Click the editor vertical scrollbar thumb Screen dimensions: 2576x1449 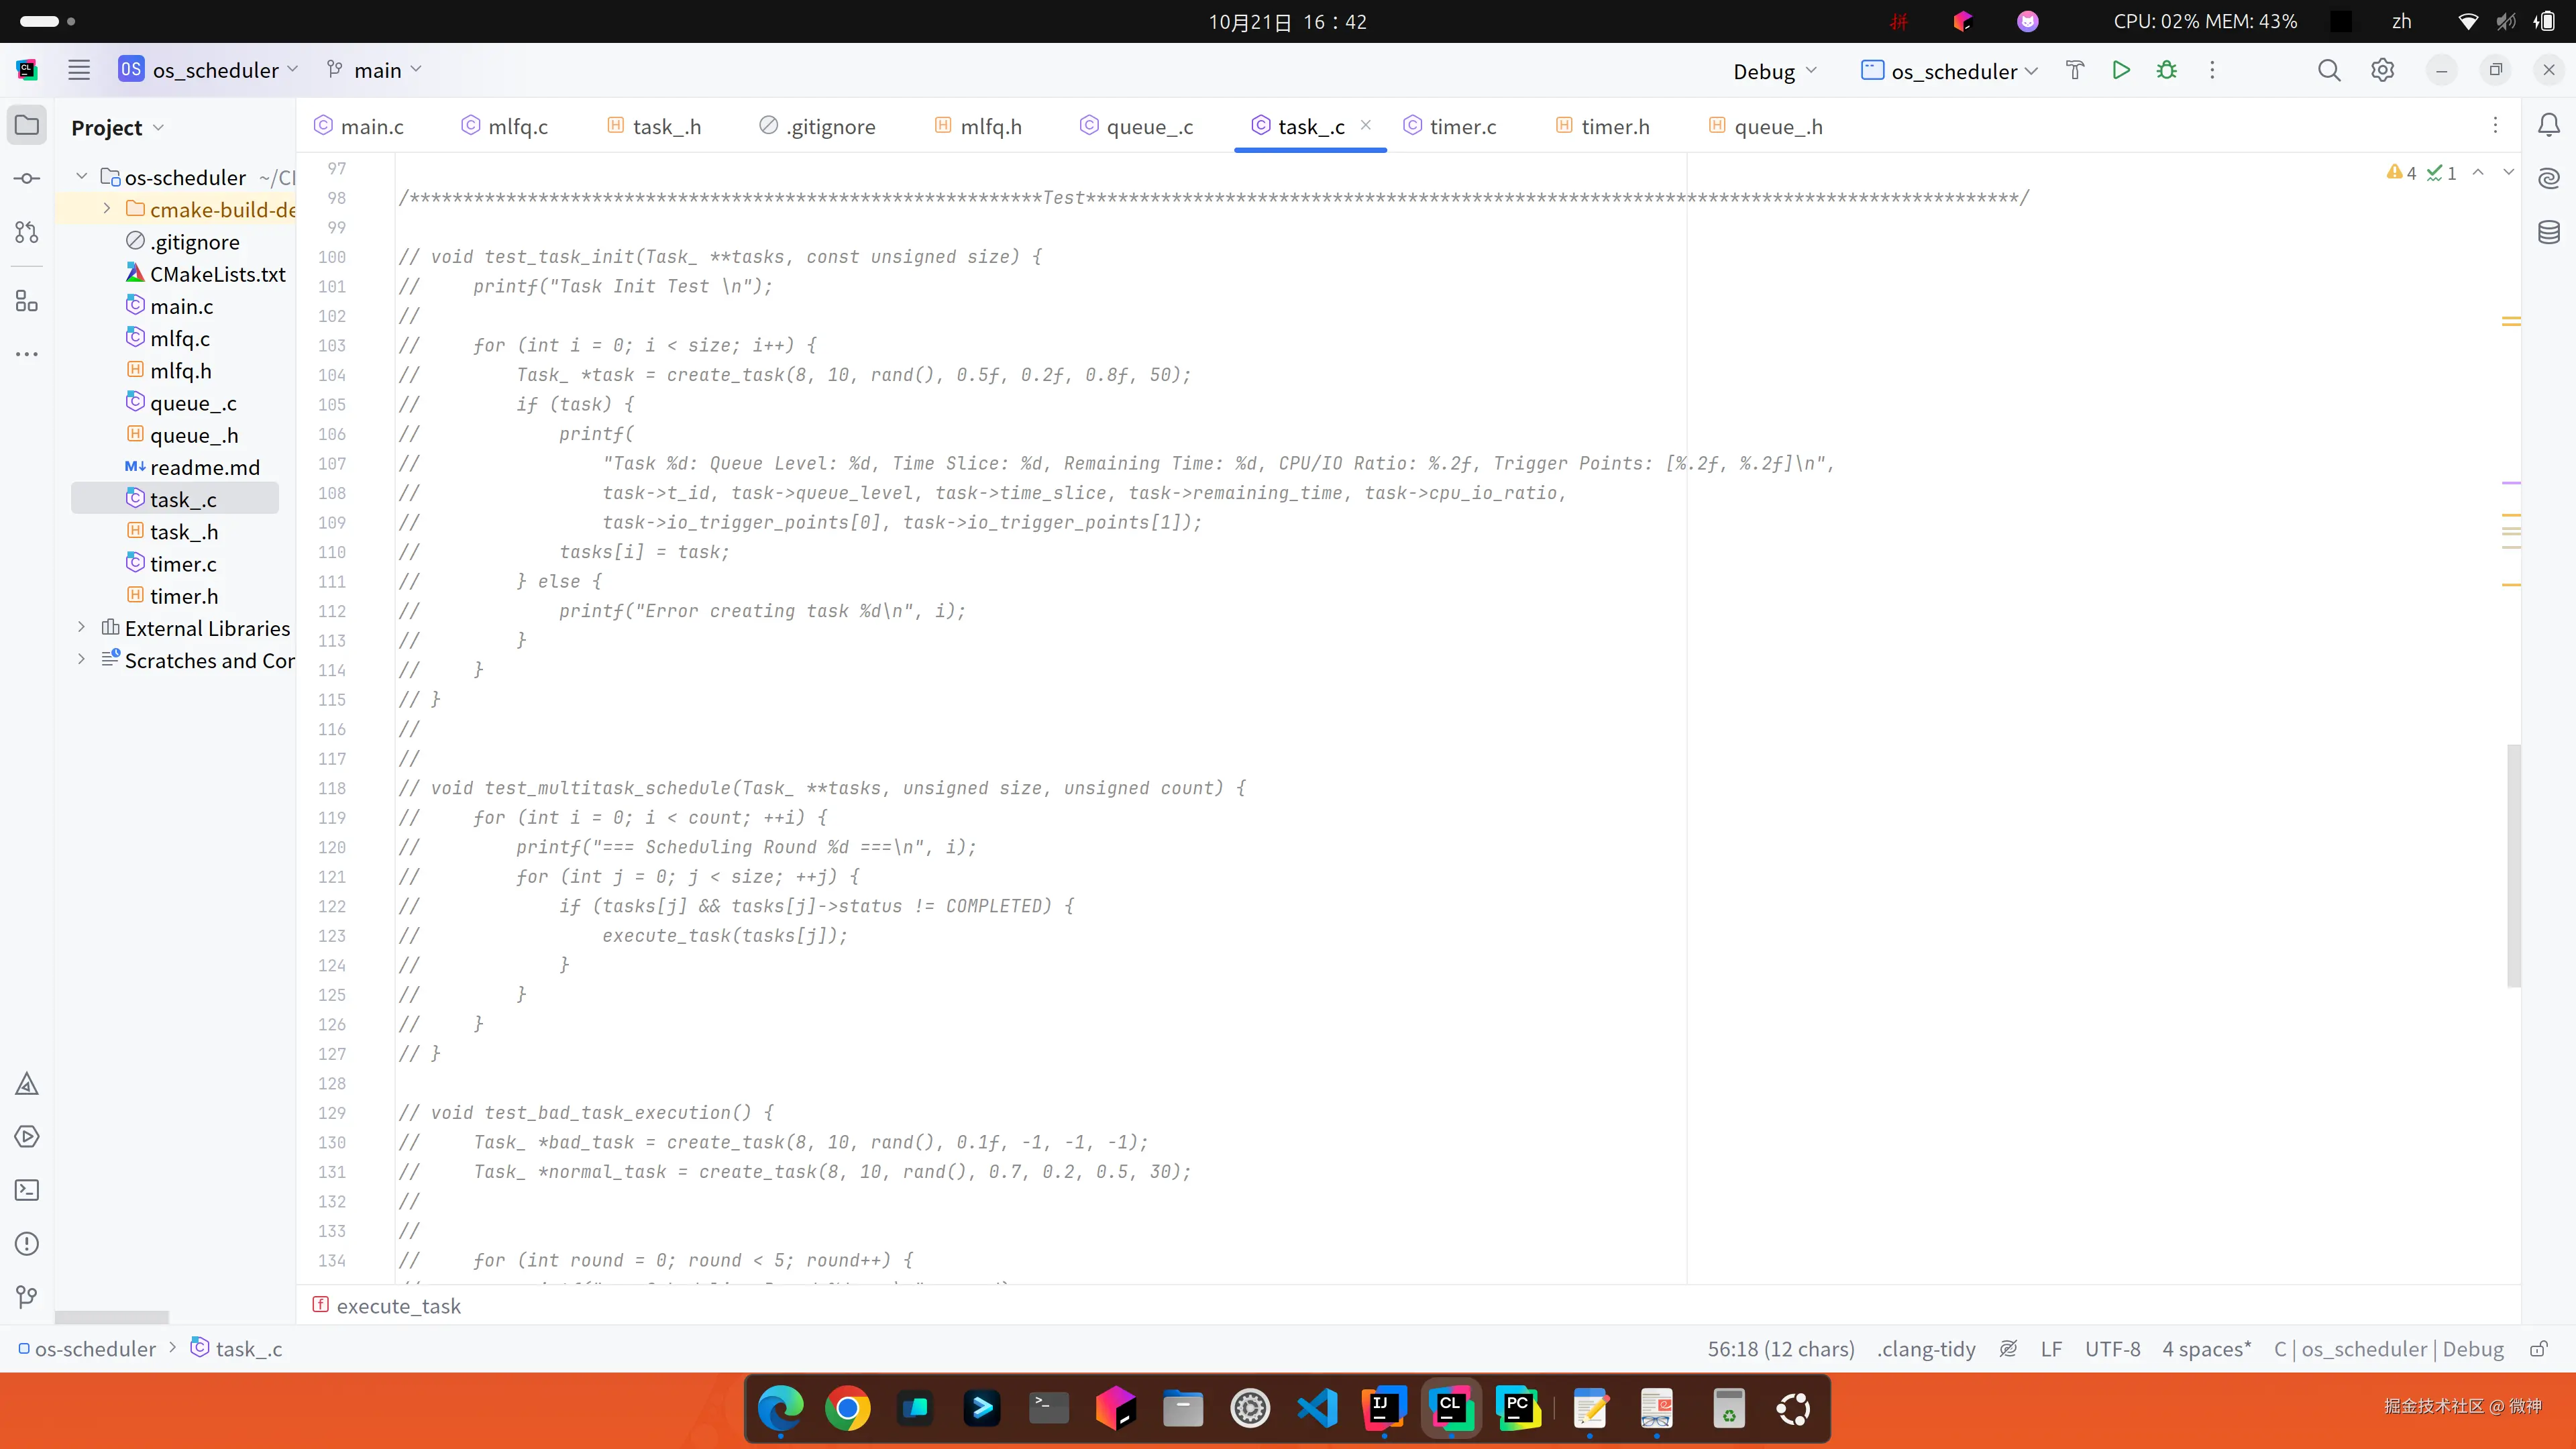[x=2513, y=865]
